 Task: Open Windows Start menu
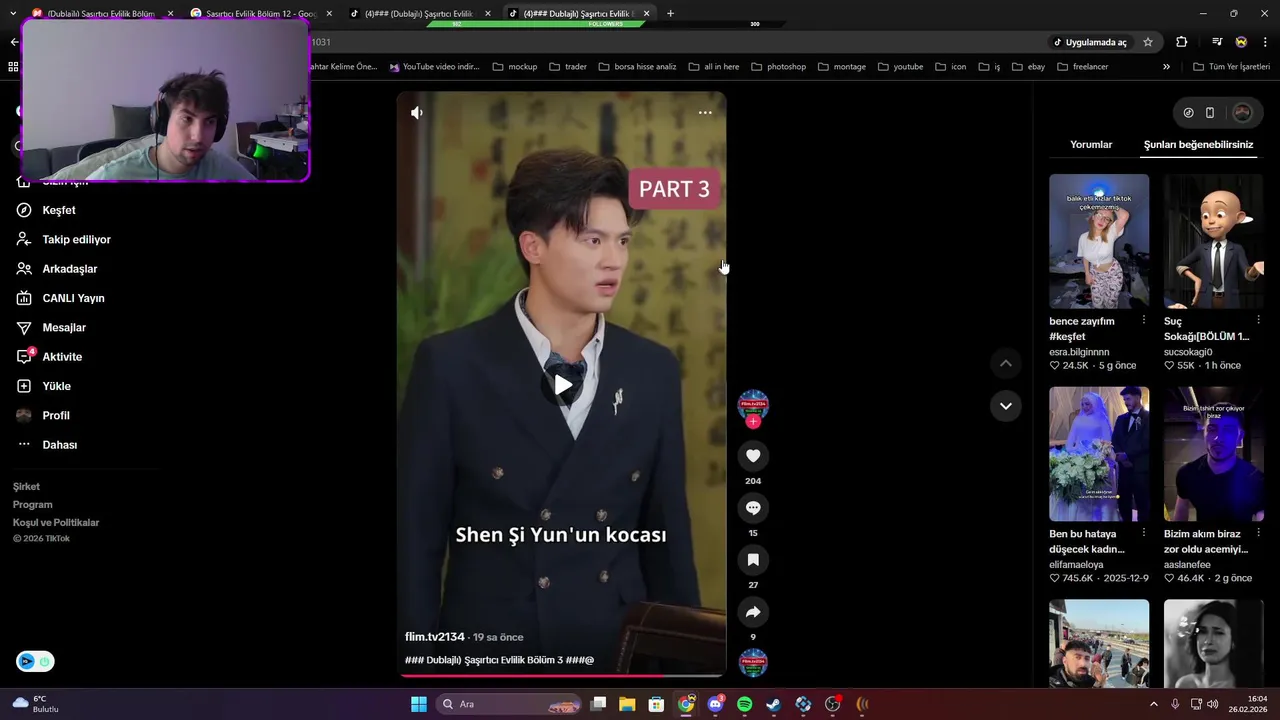pos(419,704)
